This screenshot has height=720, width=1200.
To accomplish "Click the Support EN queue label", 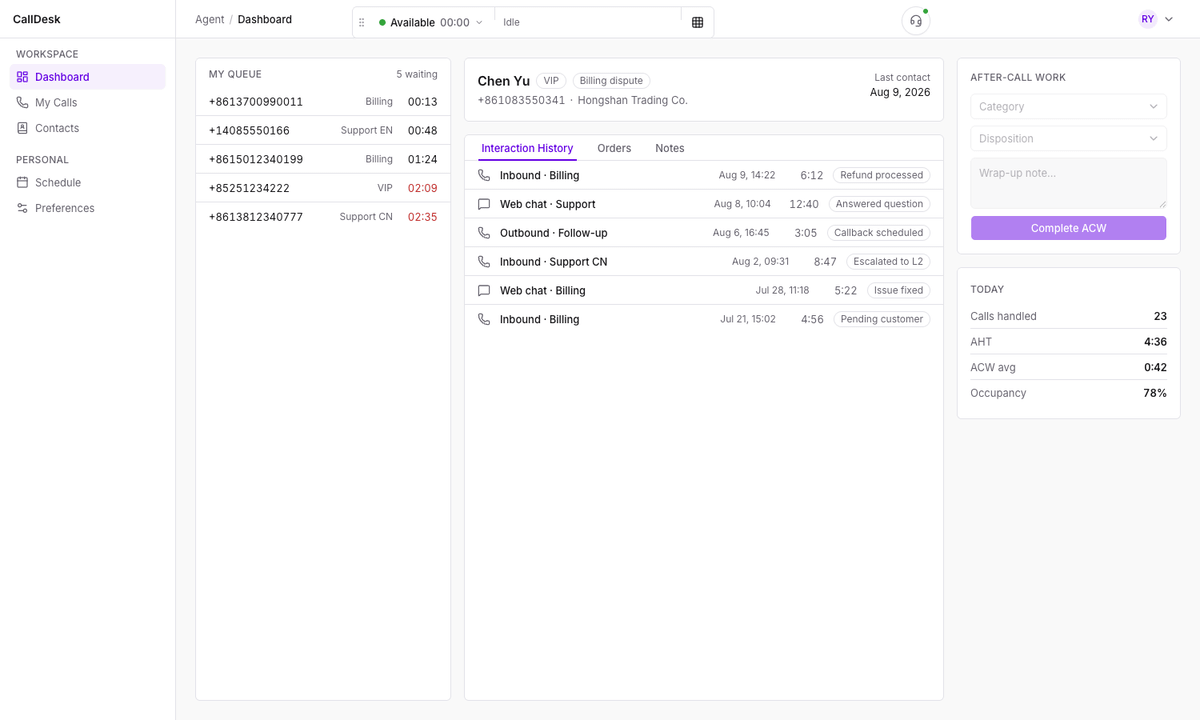I will [x=366, y=131].
